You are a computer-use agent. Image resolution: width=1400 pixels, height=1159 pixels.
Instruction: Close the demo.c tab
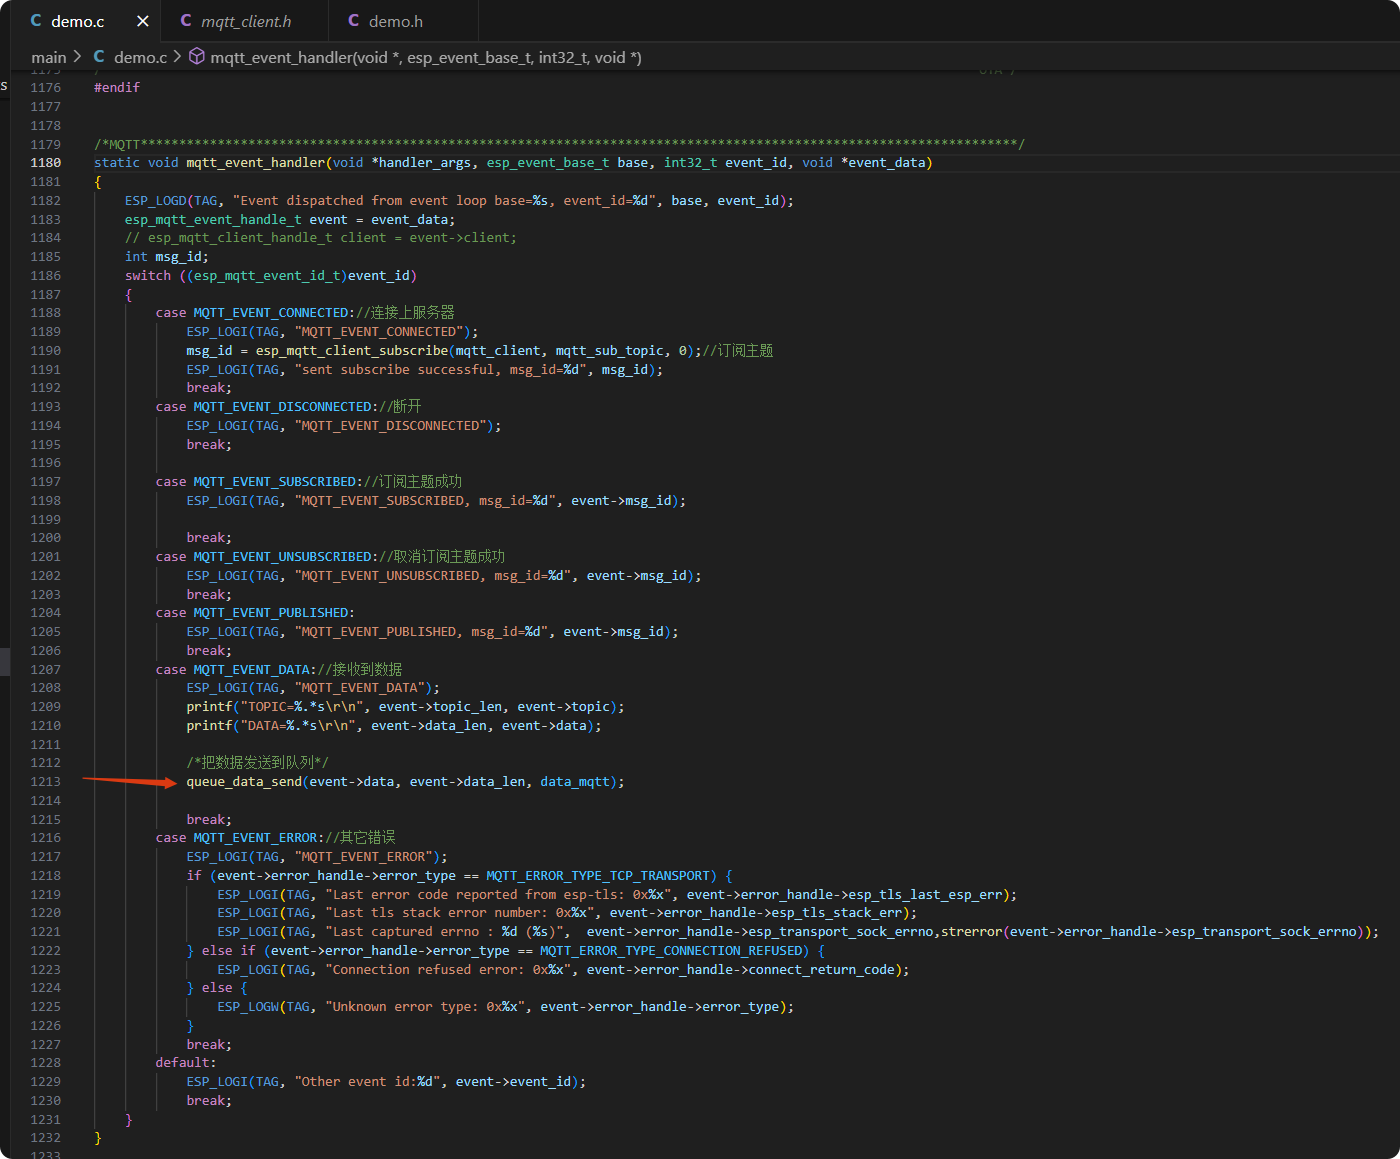[143, 21]
